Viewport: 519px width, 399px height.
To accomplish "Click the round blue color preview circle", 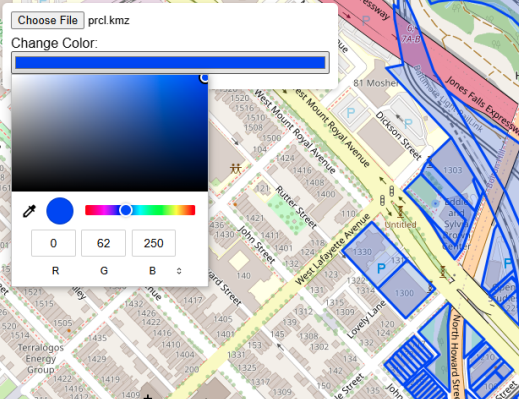I will (60, 211).
